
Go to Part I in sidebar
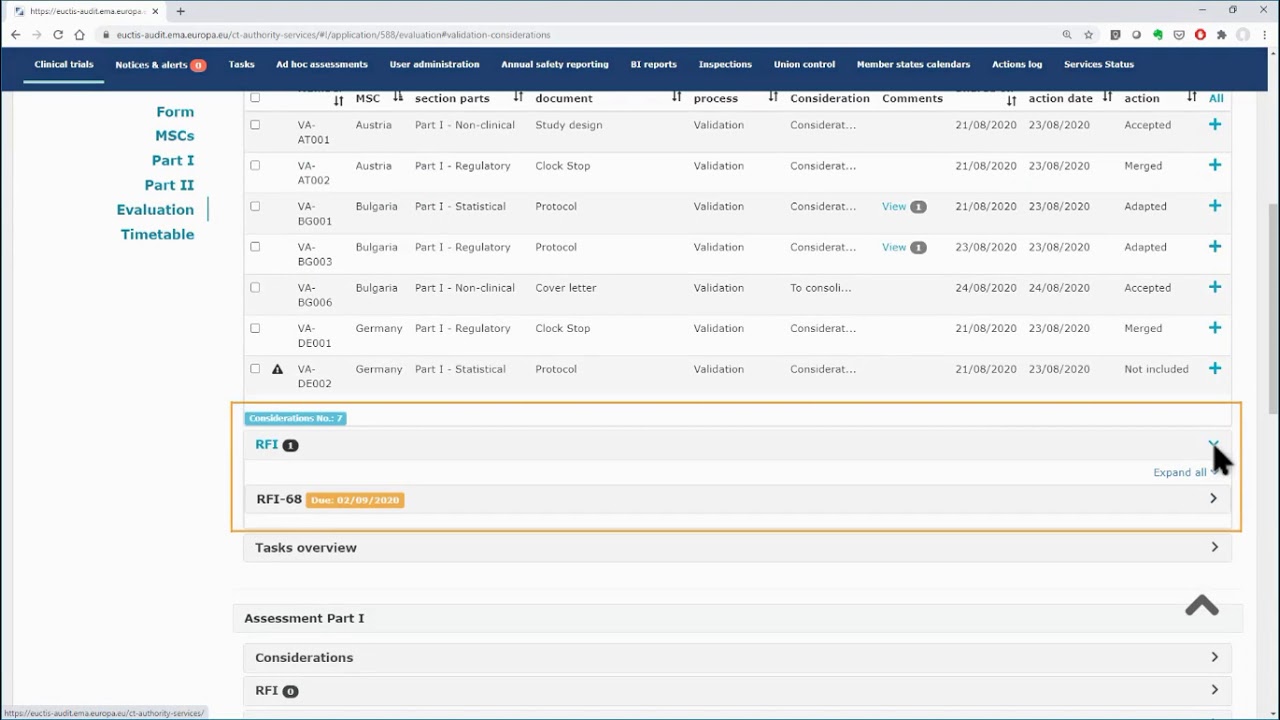pos(173,160)
